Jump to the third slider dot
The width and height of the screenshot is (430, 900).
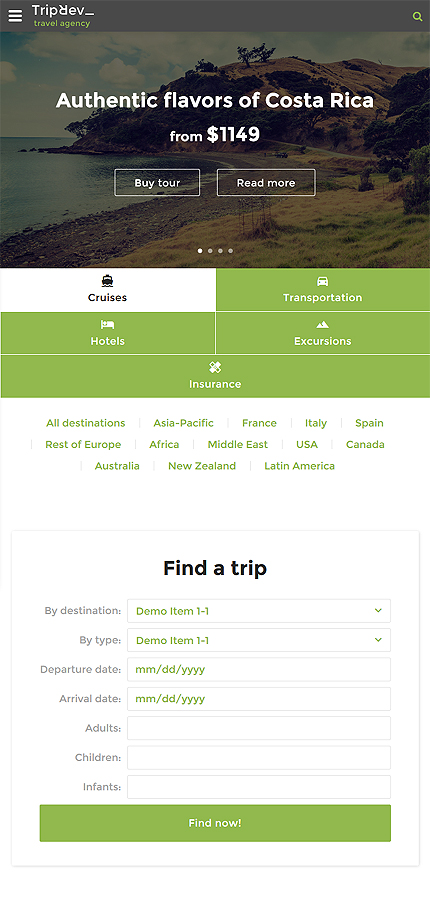point(220,251)
